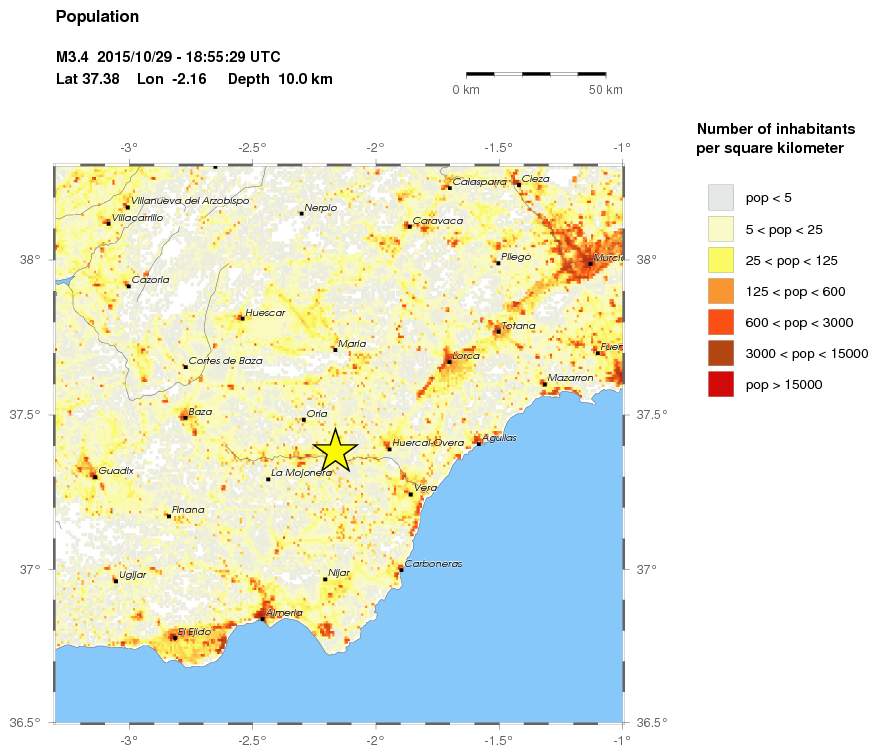Select the red 'pop > 15000' legend swatch
Viewport: 878px width, 755px height.
pos(721,384)
